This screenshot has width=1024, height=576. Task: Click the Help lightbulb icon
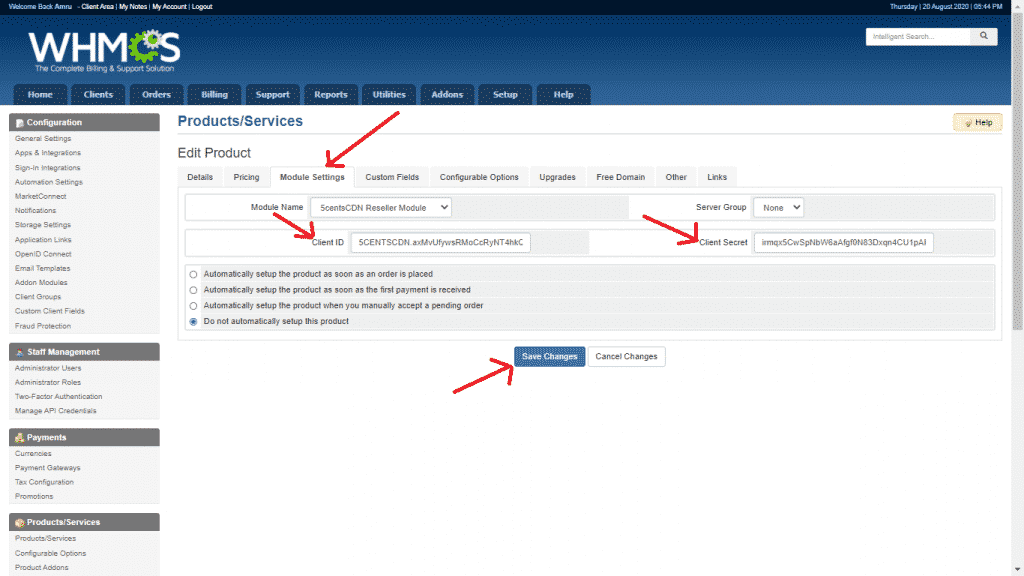(x=968, y=123)
